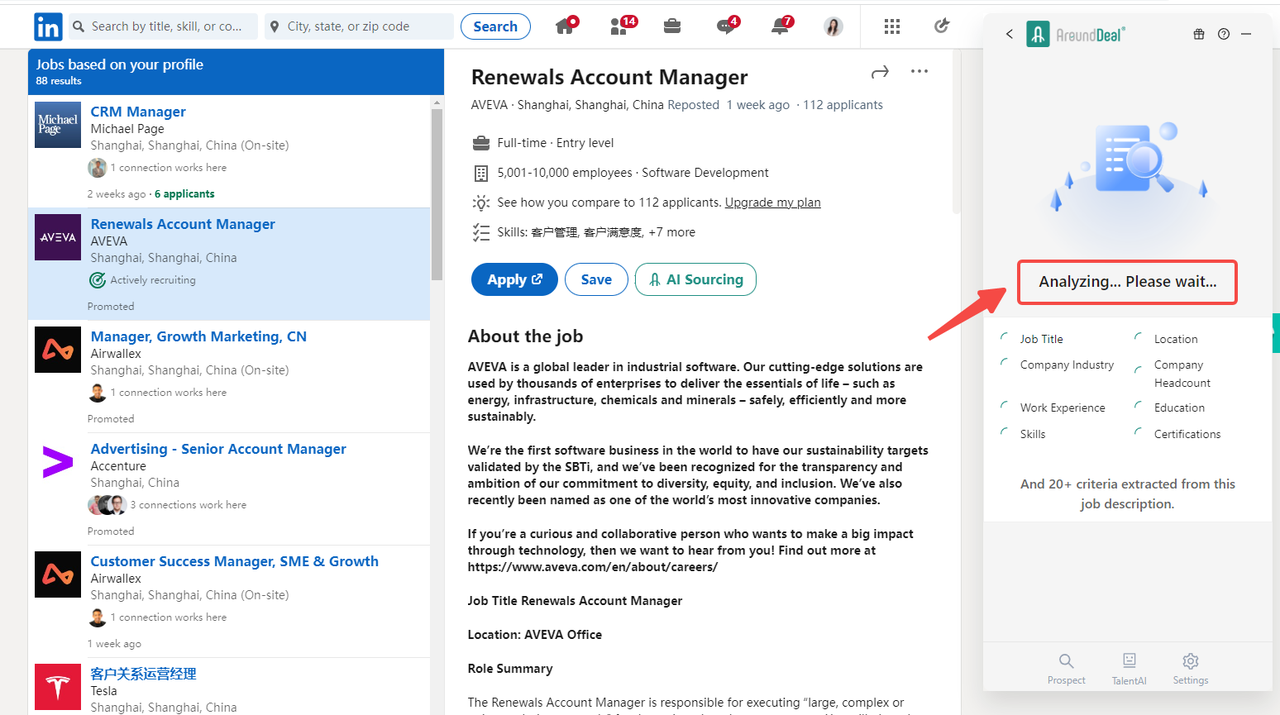This screenshot has height=715, width=1280.
Task: Open the apps grid icon
Action: (x=892, y=27)
